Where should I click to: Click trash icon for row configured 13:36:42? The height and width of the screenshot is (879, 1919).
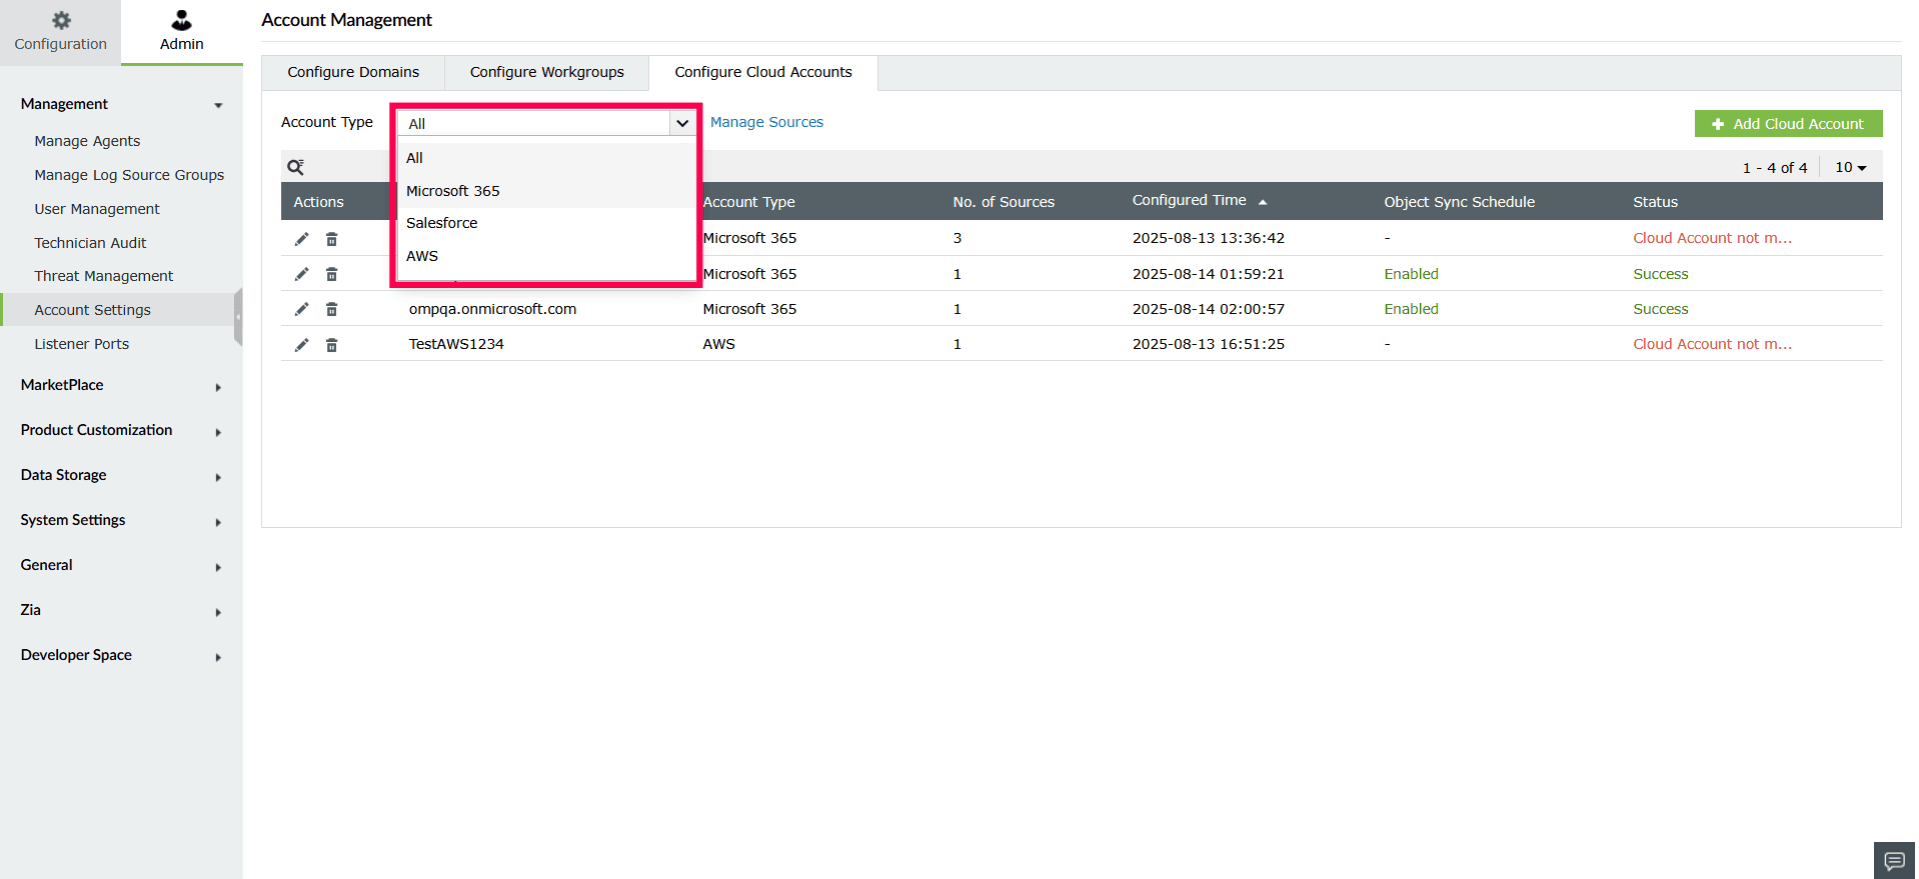pos(332,238)
